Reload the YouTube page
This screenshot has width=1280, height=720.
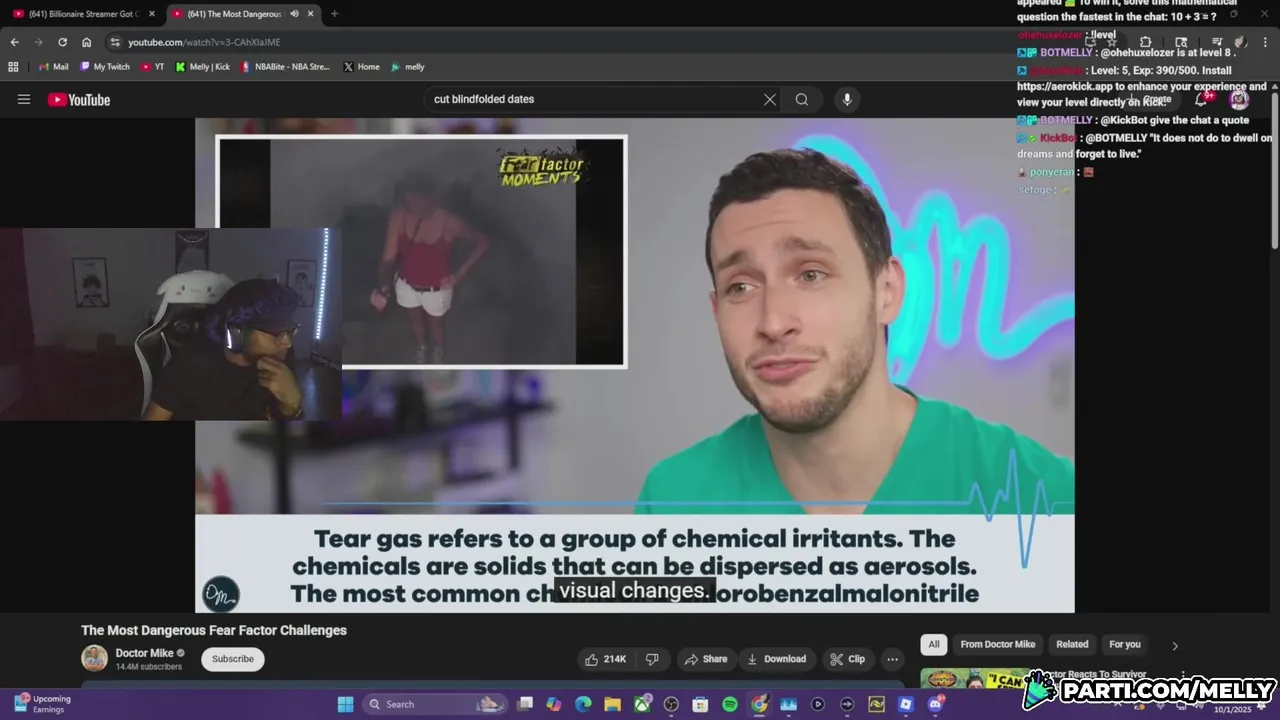(62, 42)
